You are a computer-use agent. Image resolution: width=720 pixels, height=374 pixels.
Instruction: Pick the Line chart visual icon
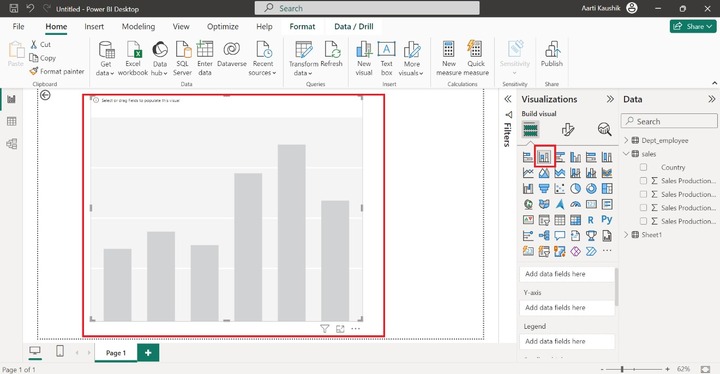(528, 173)
